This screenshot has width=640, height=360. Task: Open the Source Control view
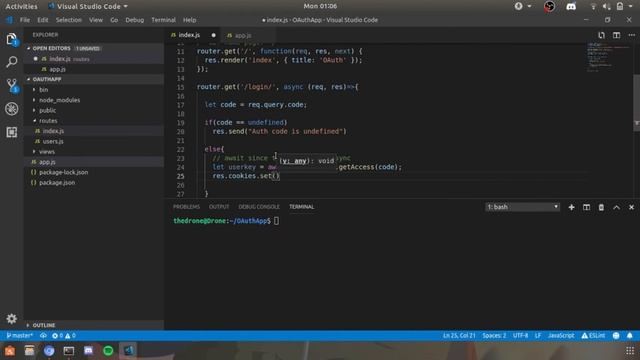click(11, 85)
